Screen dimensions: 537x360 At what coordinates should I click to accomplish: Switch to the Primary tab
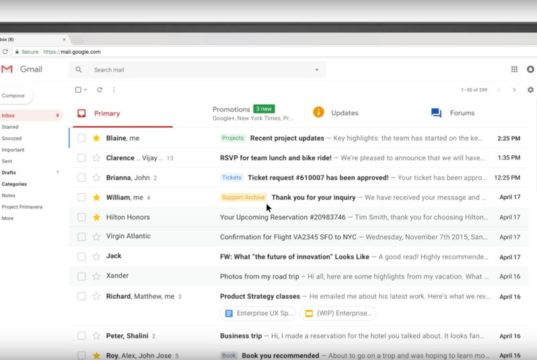(x=123, y=113)
